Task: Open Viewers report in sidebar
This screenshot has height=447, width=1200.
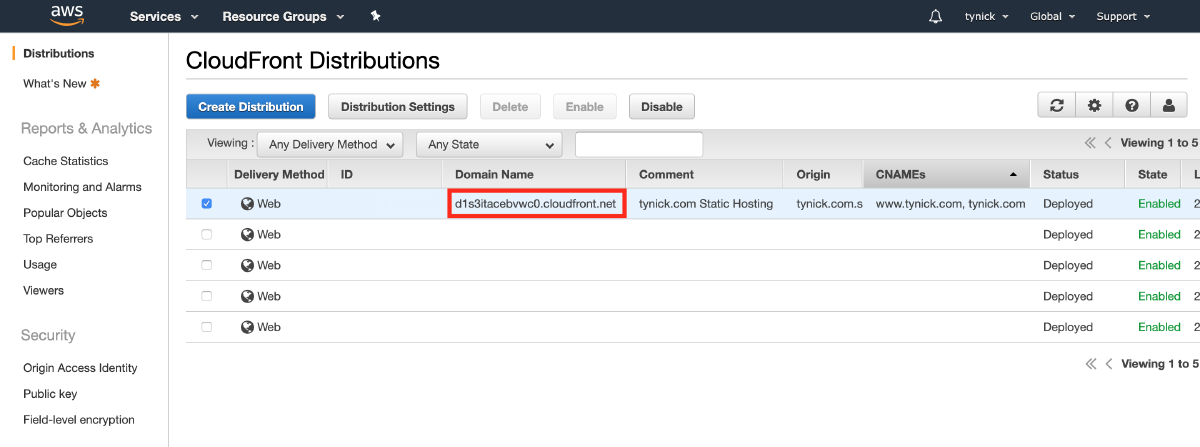Action: [43, 291]
